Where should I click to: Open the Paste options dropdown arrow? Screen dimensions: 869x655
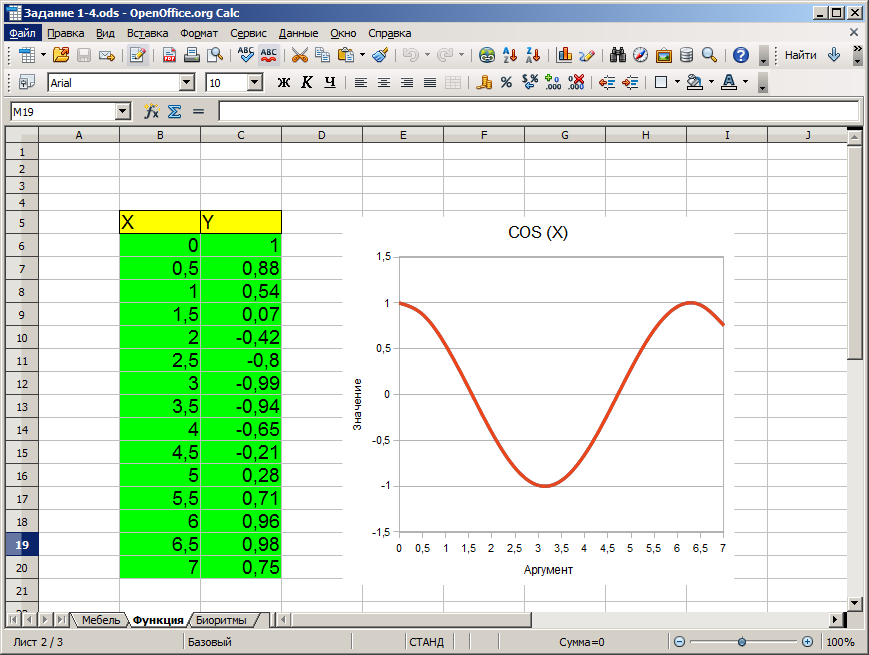click(362, 55)
